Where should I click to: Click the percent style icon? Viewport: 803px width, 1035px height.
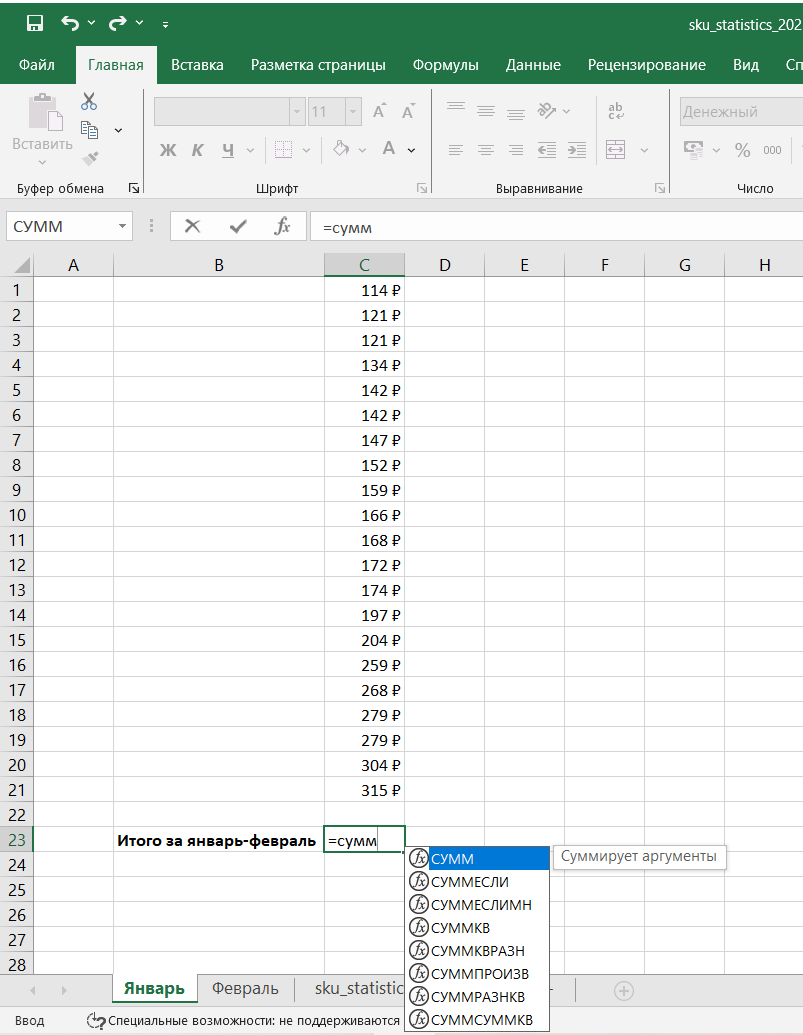coord(742,150)
